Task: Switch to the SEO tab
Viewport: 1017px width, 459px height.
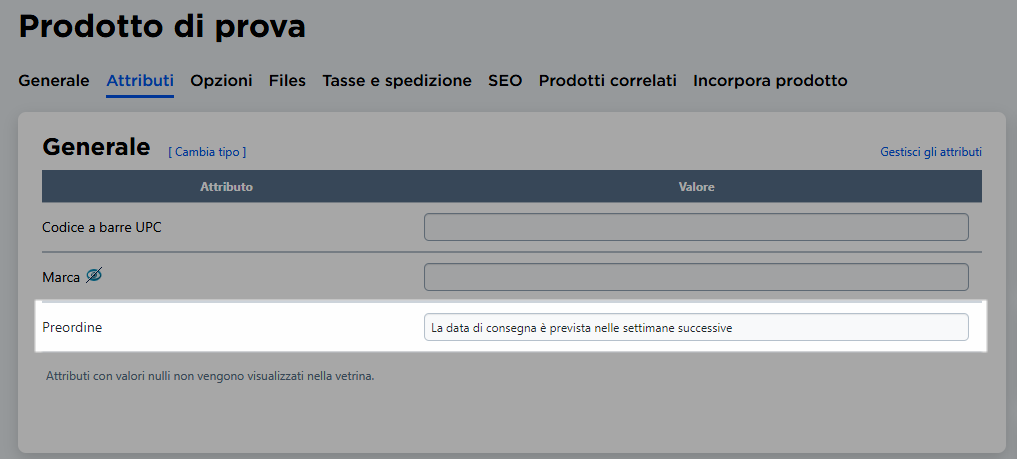Action: click(x=505, y=81)
